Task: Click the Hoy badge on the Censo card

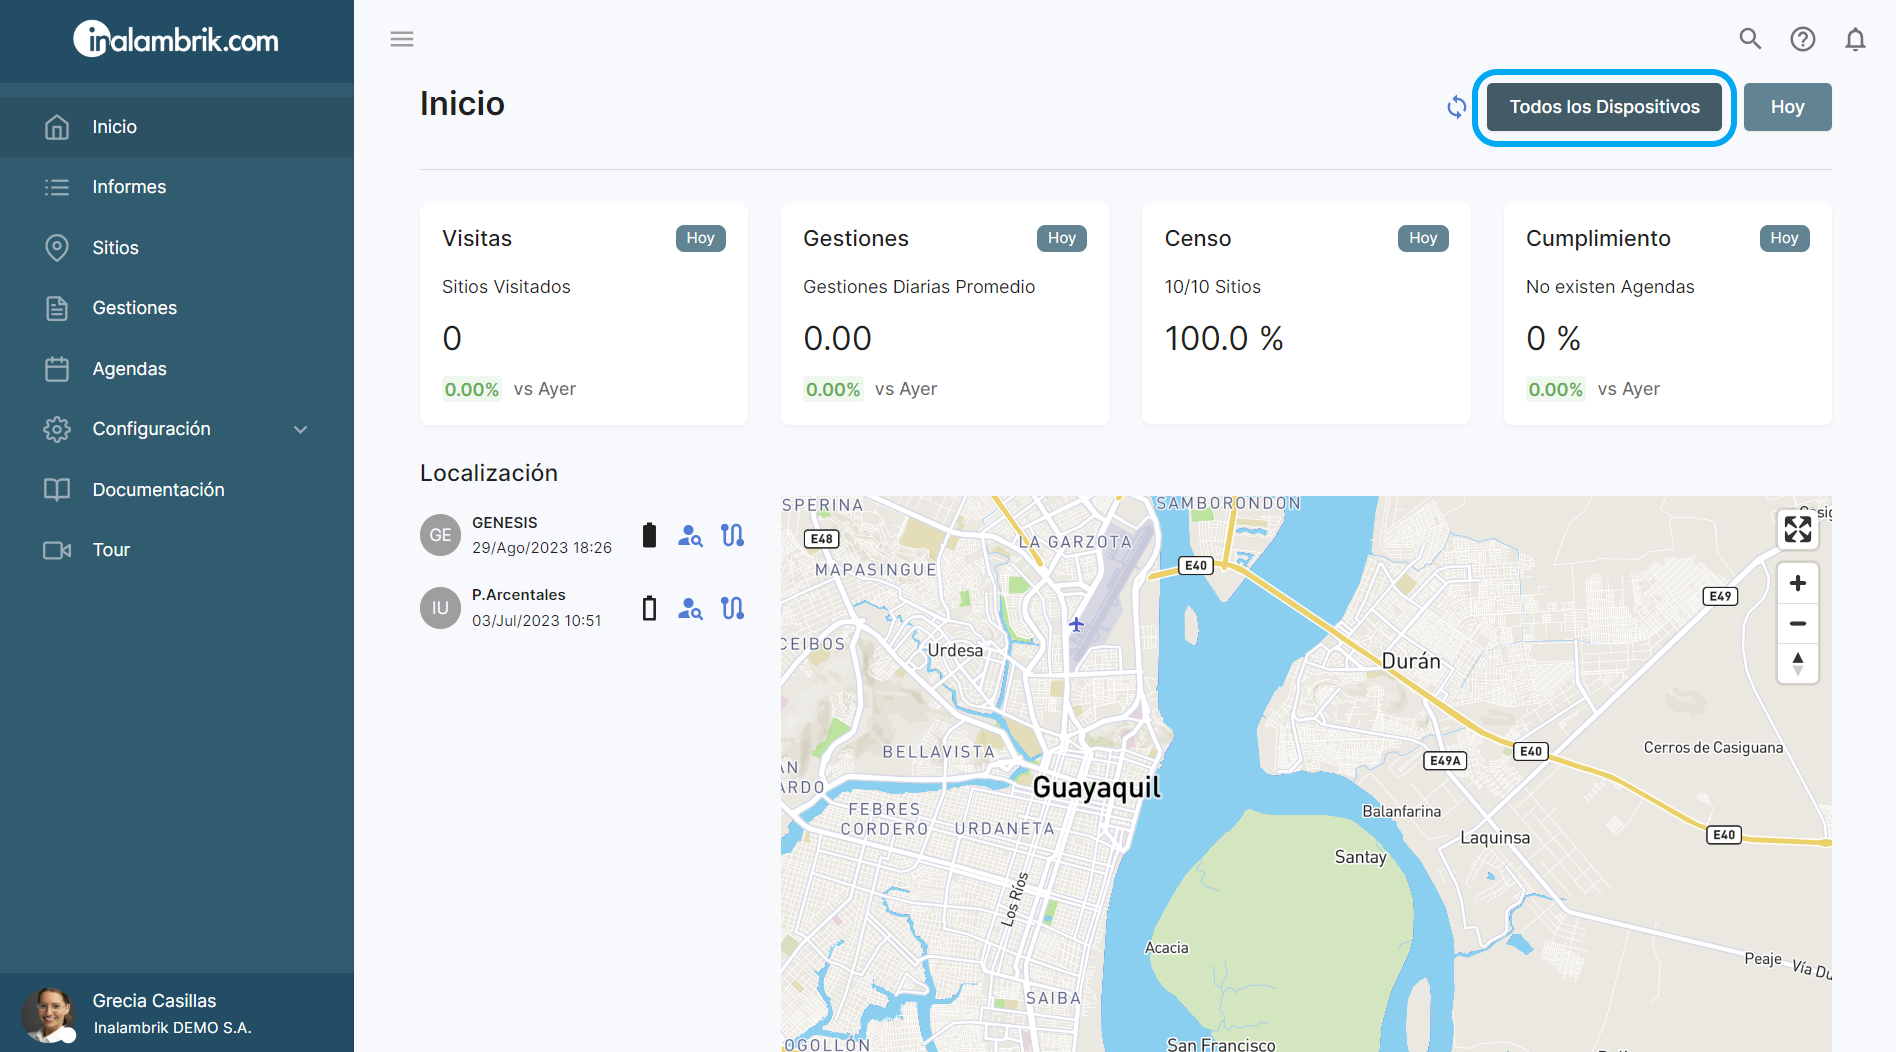Action: 1423,238
